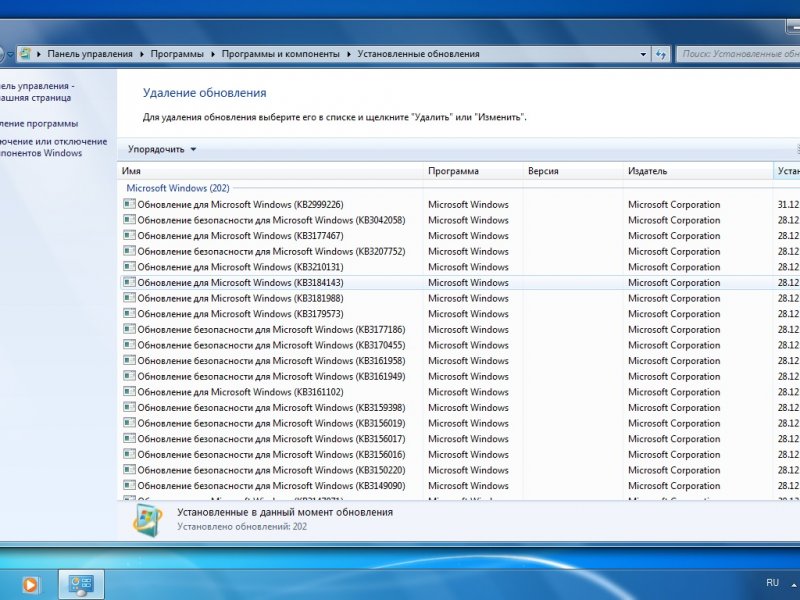800x600 pixels.
Task: Expand the arrow after Панель управления breadcrumb
Action: [141, 54]
